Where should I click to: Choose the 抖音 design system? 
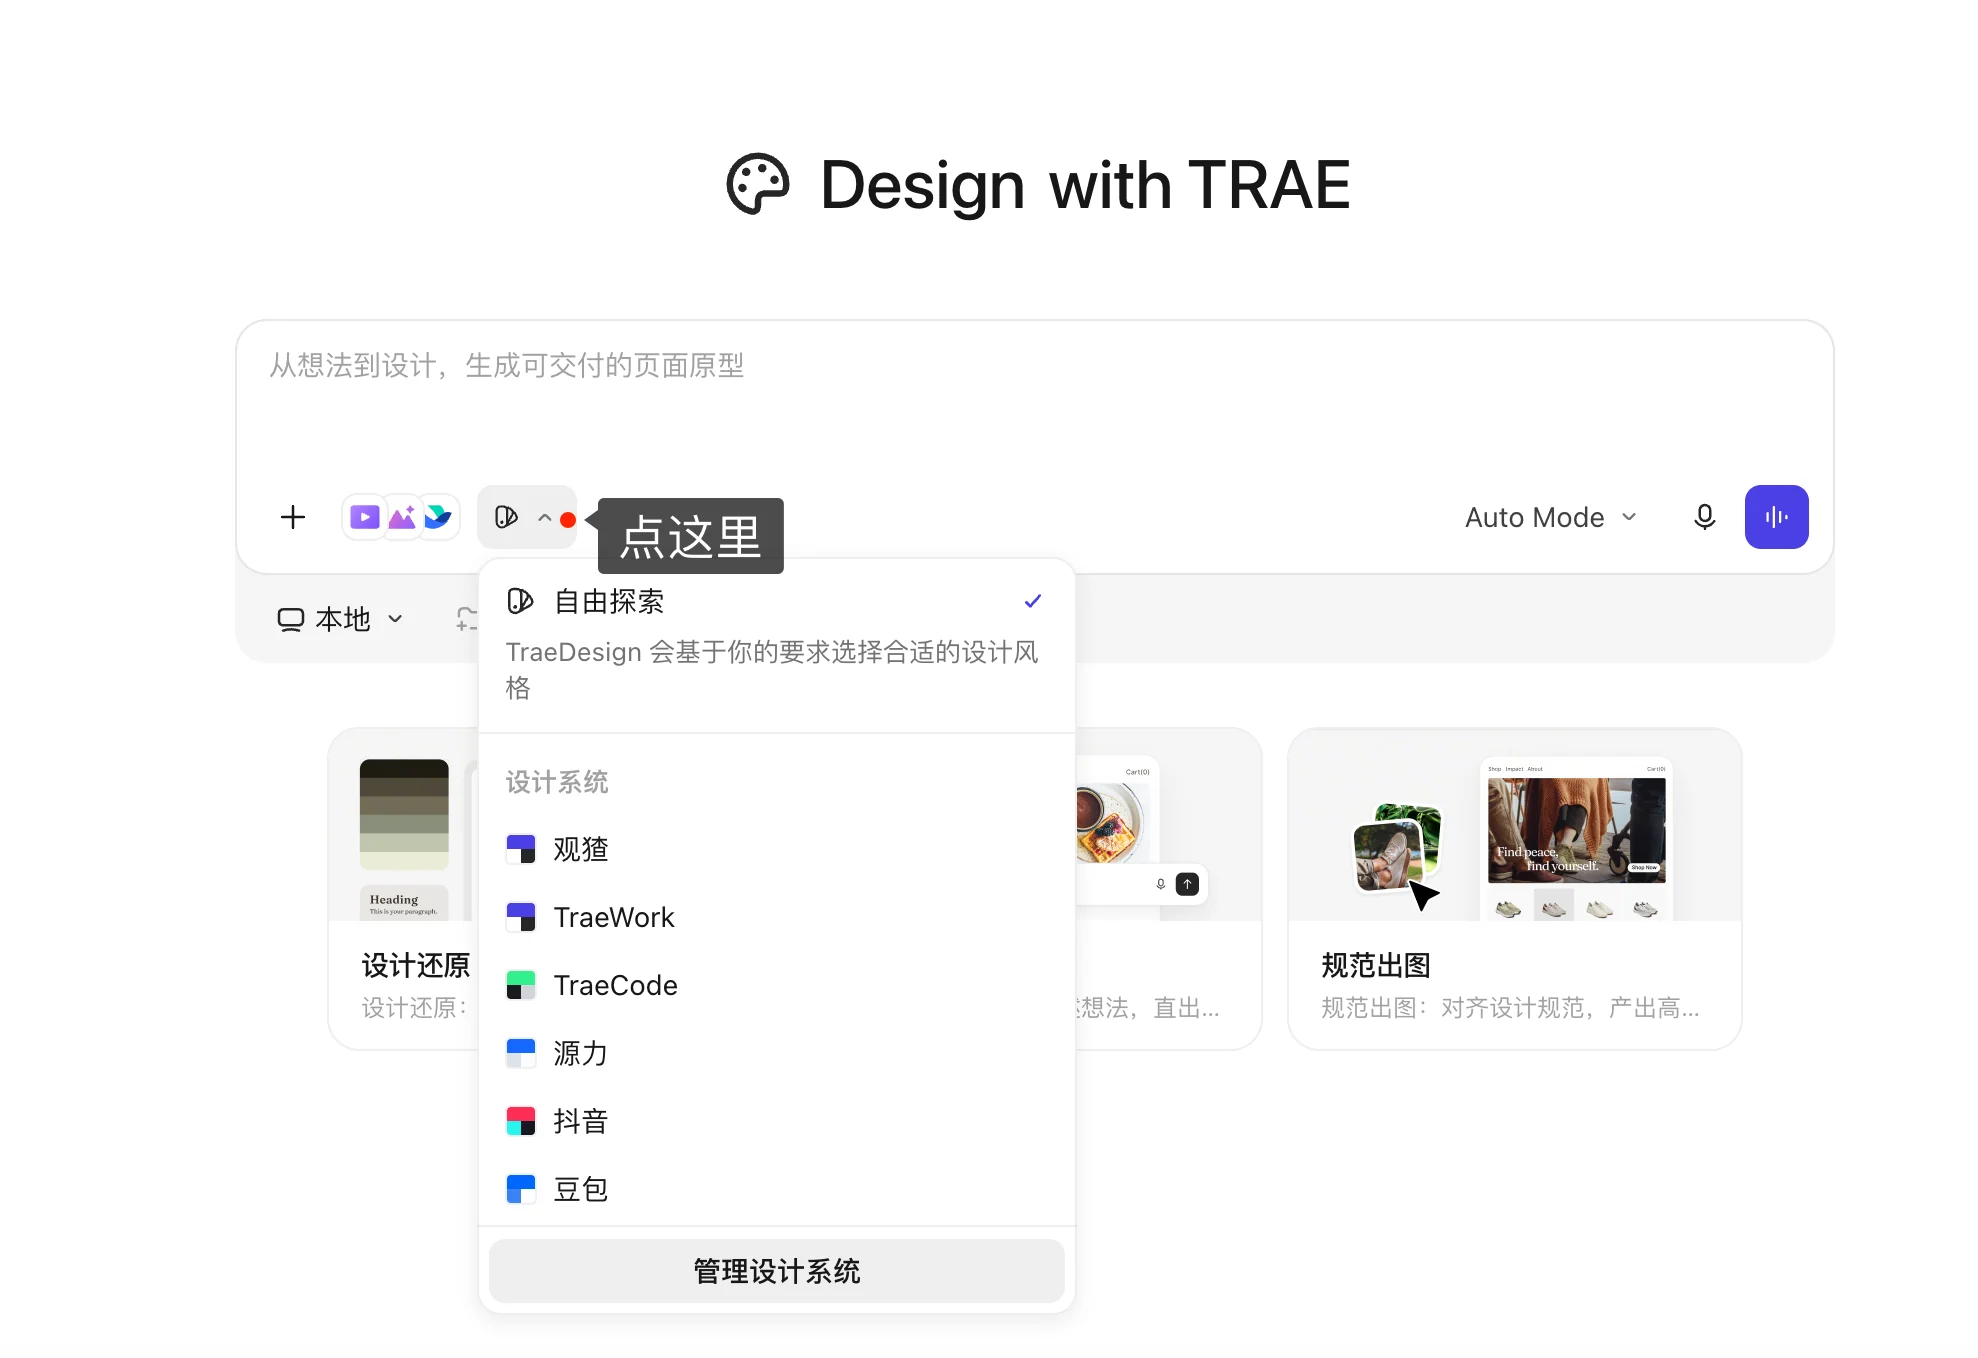click(777, 1121)
